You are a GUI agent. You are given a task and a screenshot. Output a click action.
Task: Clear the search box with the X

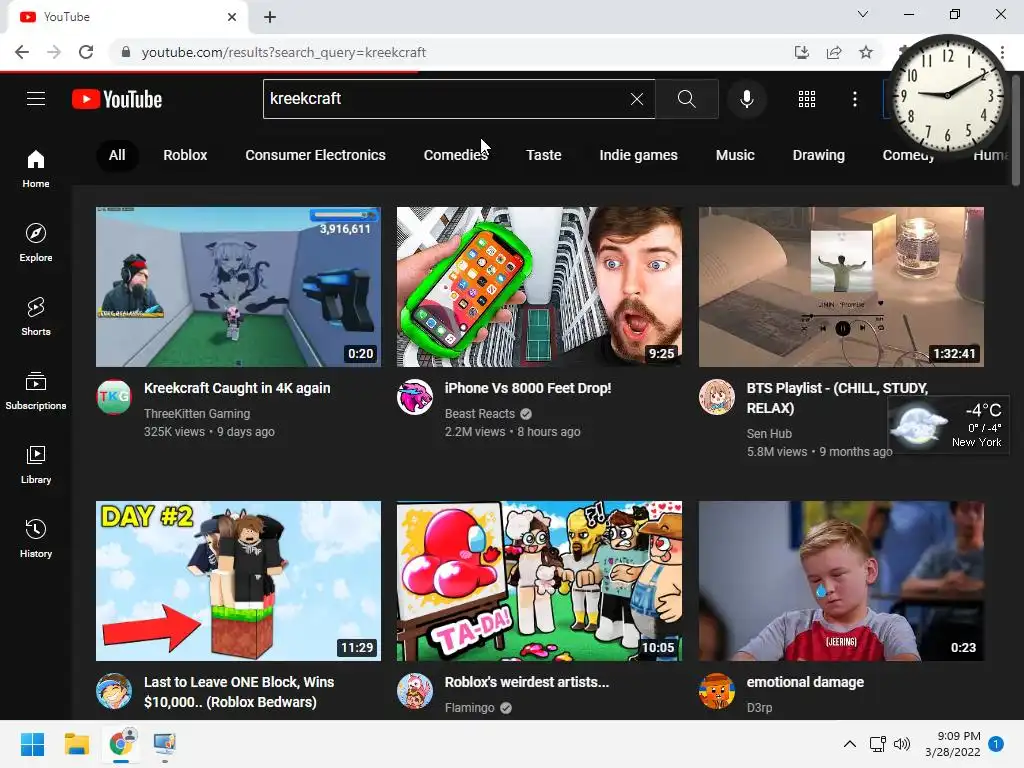pyautogui.click(x=637, y=99)
